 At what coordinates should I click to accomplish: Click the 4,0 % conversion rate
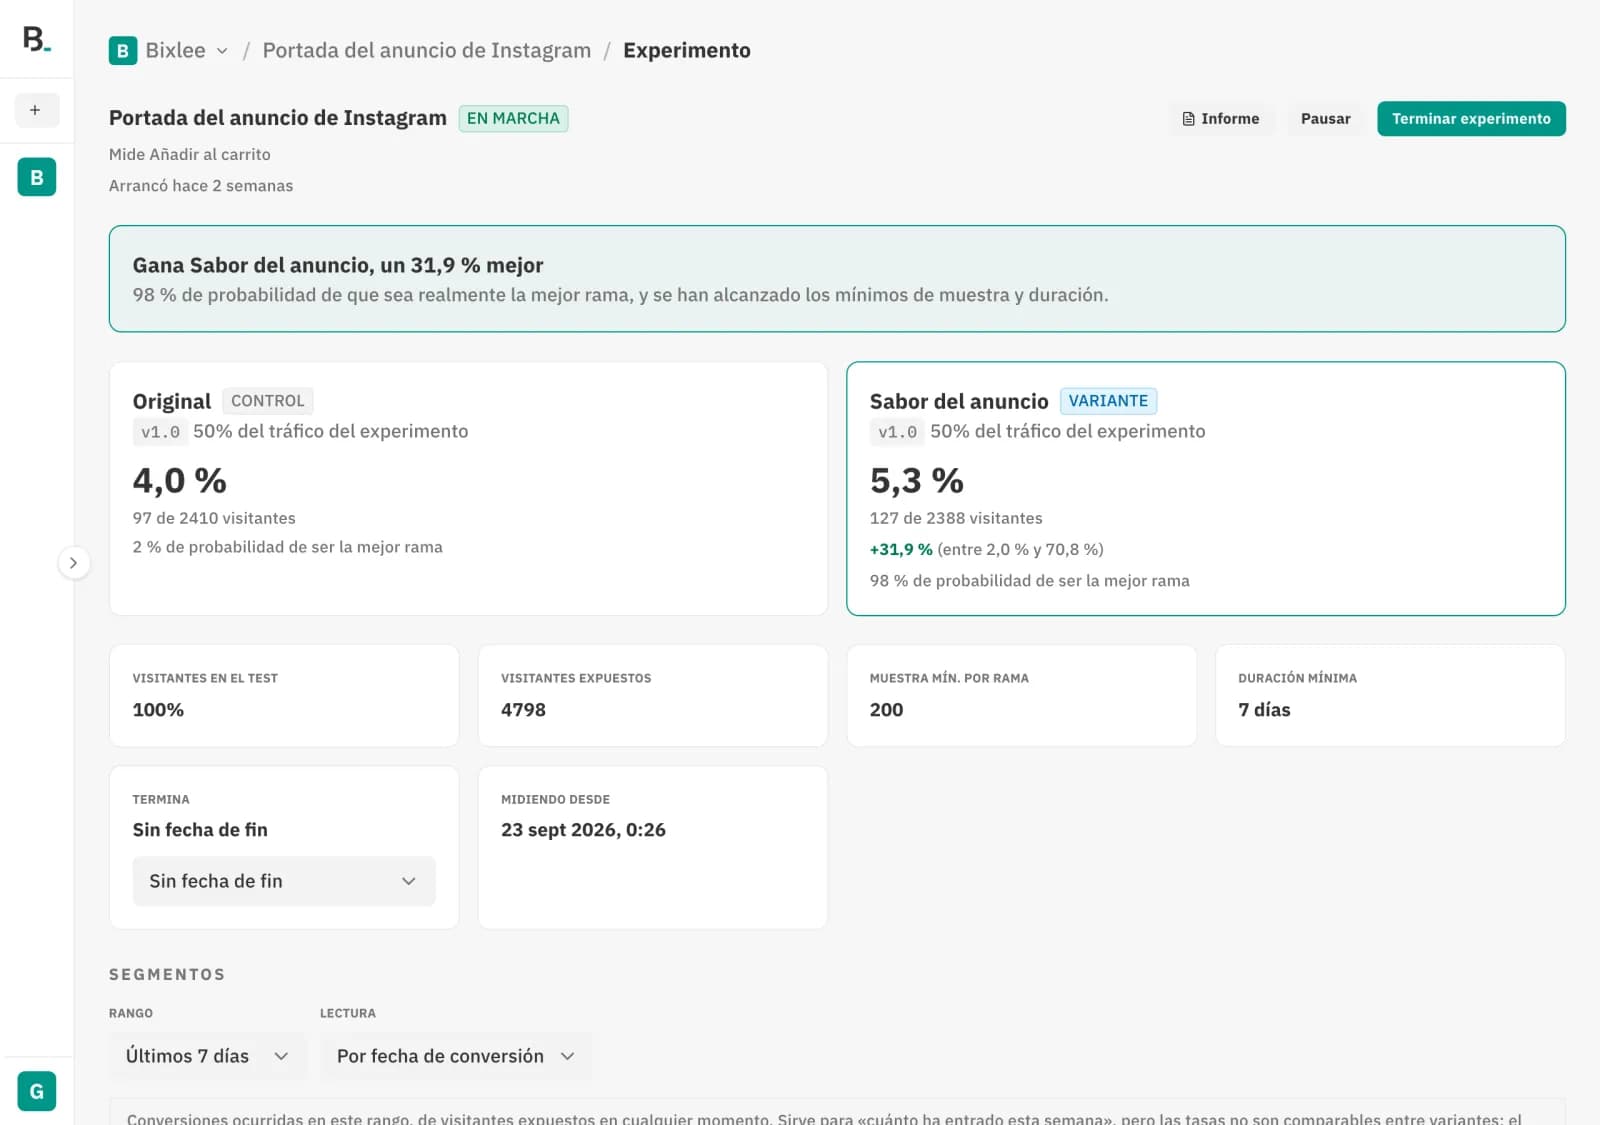pyautogui.click(x=180, y=481)
